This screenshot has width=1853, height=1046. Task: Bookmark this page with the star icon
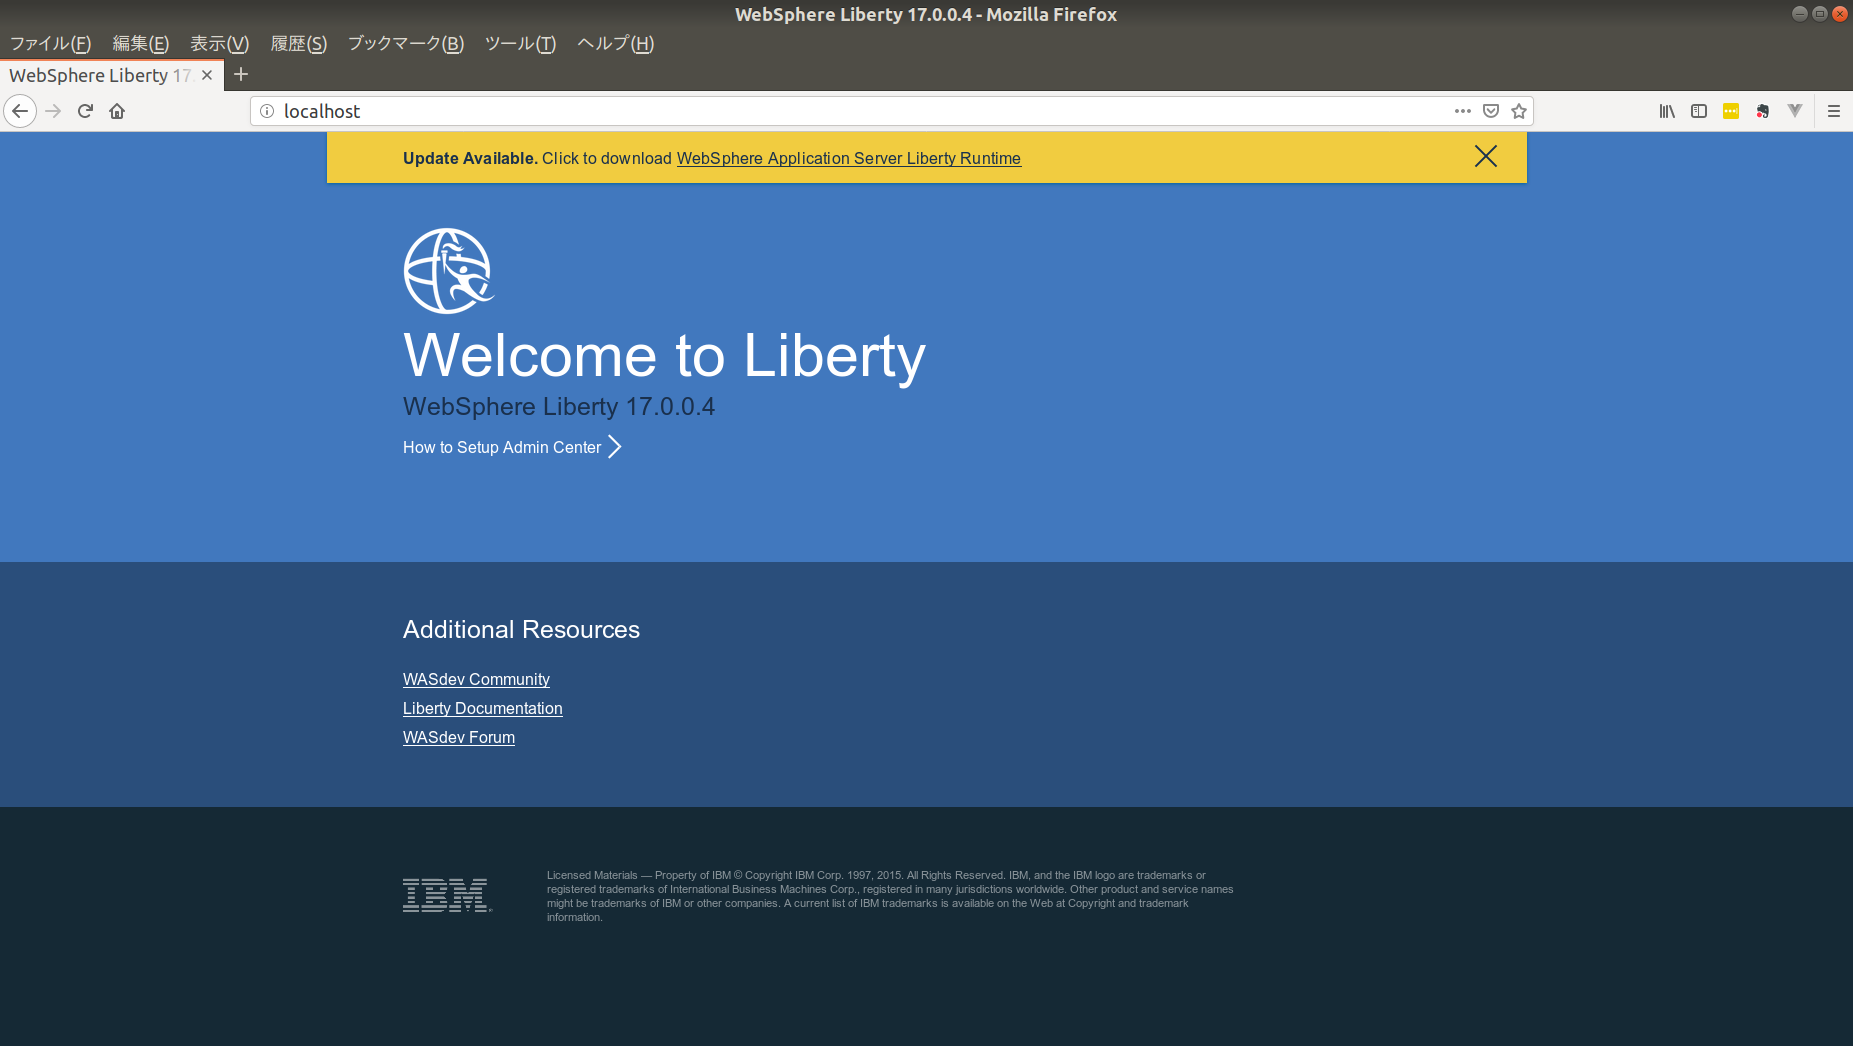(1519, 111)
